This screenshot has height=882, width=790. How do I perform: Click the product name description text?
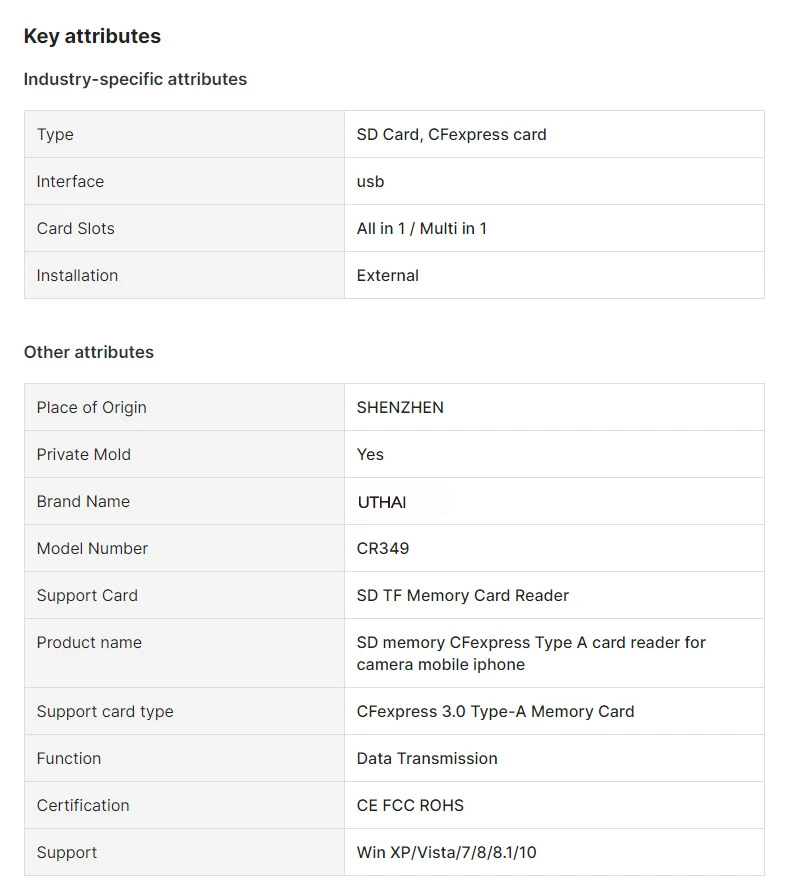tap(531, 653)
